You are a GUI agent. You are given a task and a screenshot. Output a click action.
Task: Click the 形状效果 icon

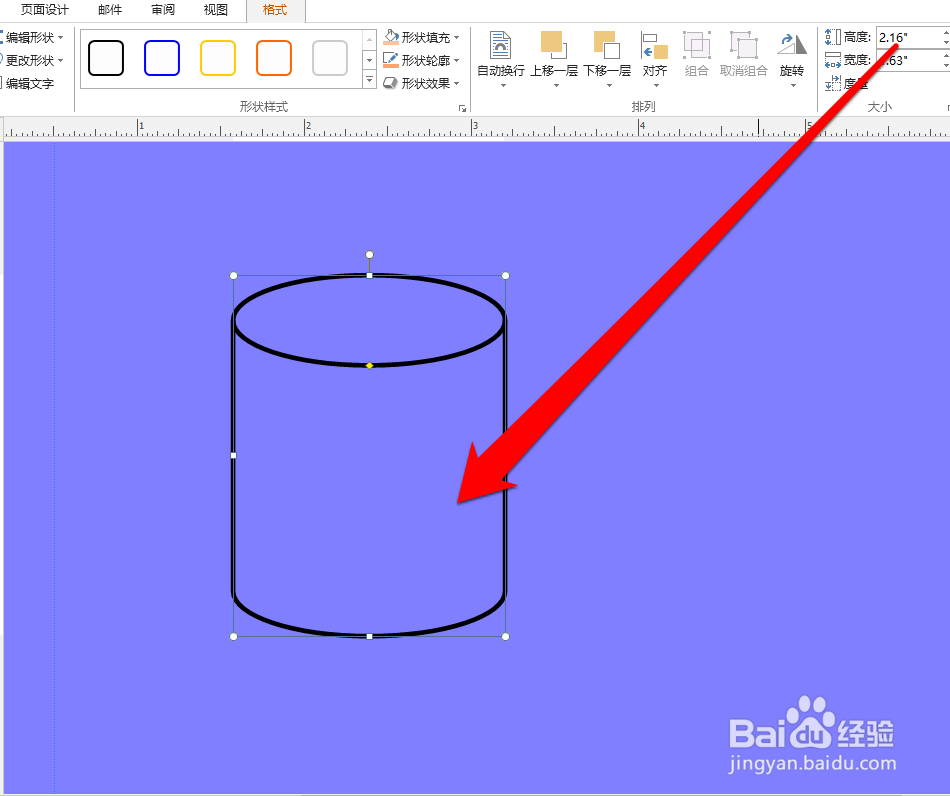point(391,83)
